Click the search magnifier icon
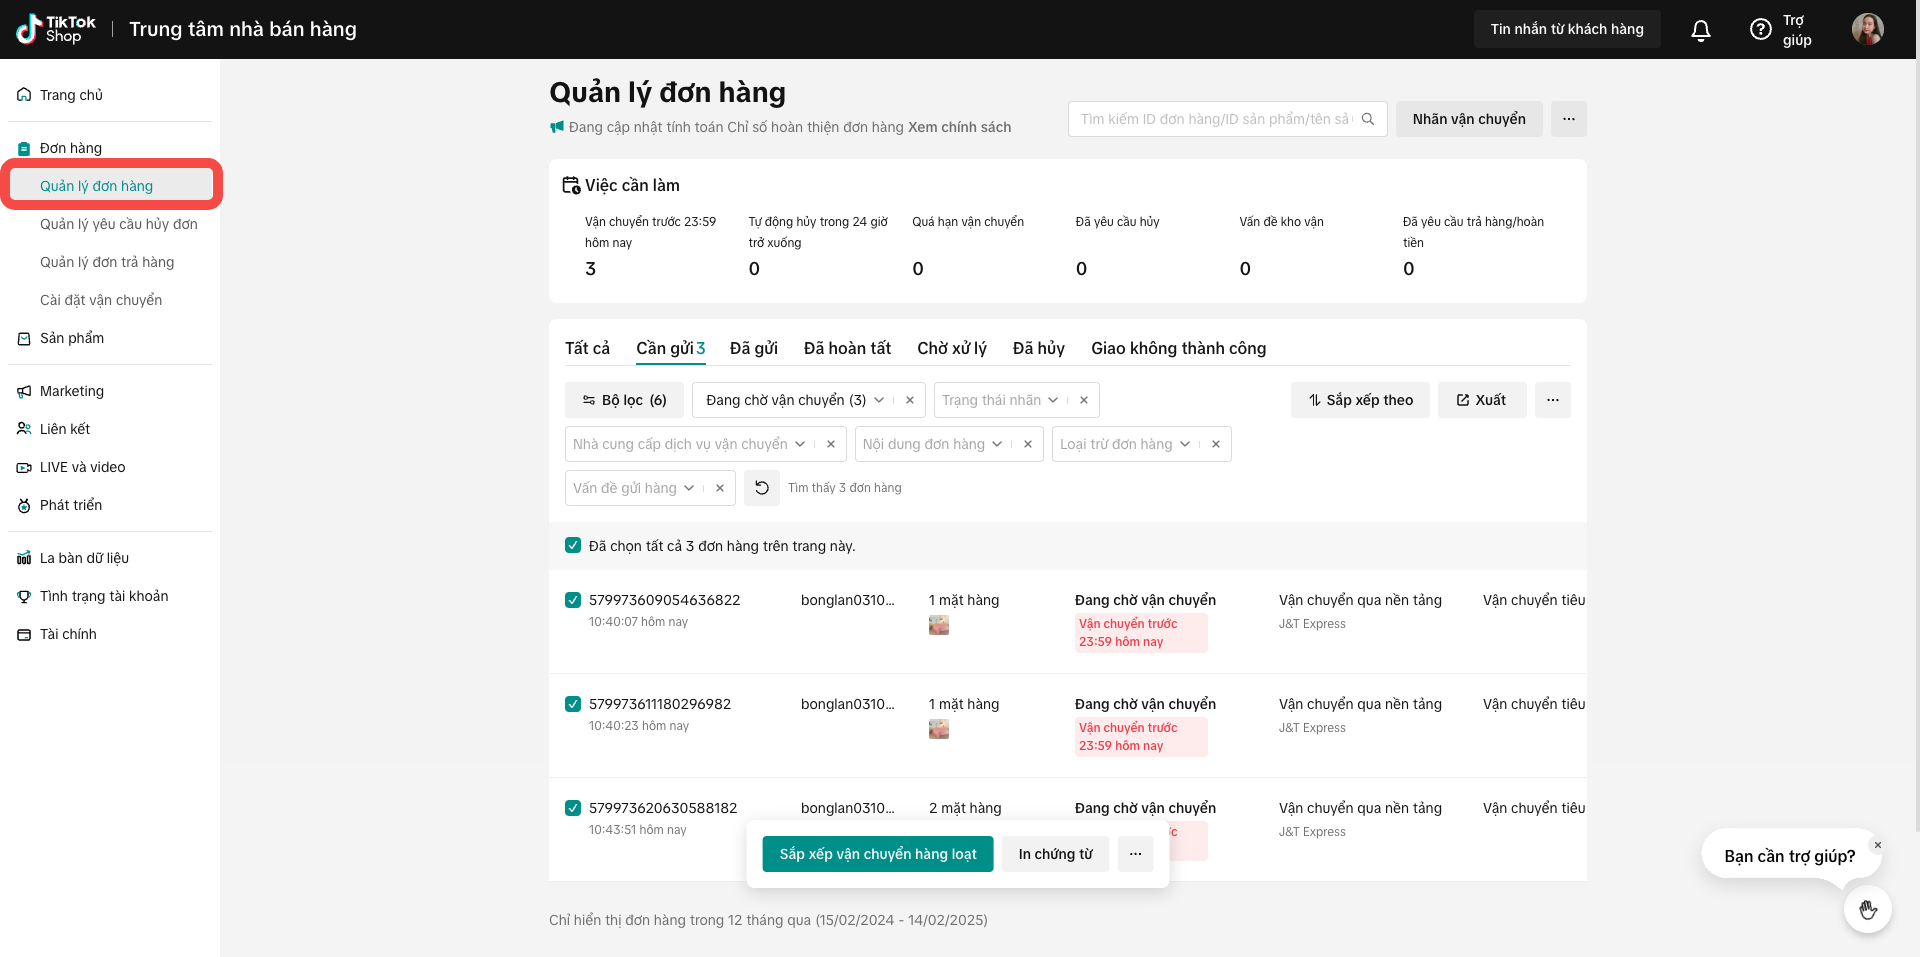Viewport: 1920px width, 957px height. (1368, 119)
